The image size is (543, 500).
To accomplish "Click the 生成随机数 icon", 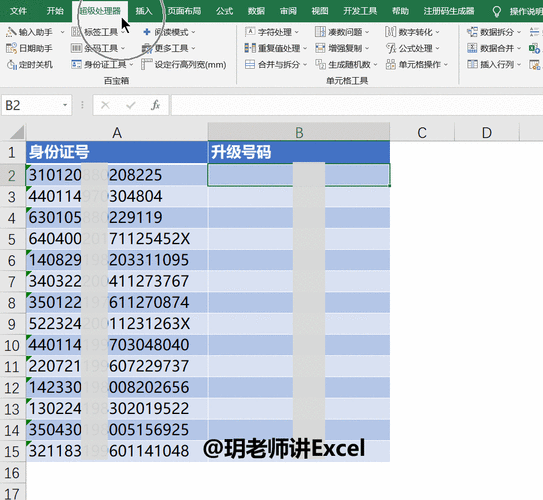I will pos(320,64).
